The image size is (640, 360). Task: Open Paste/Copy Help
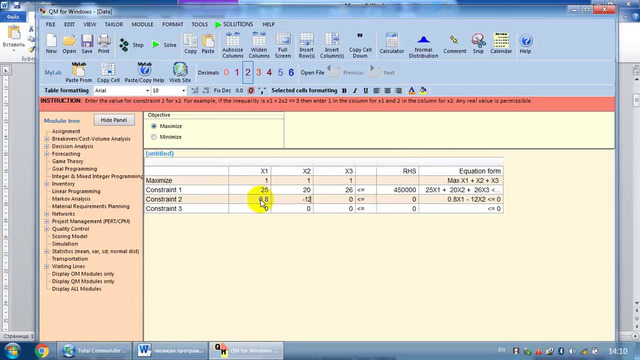(144, 73)
